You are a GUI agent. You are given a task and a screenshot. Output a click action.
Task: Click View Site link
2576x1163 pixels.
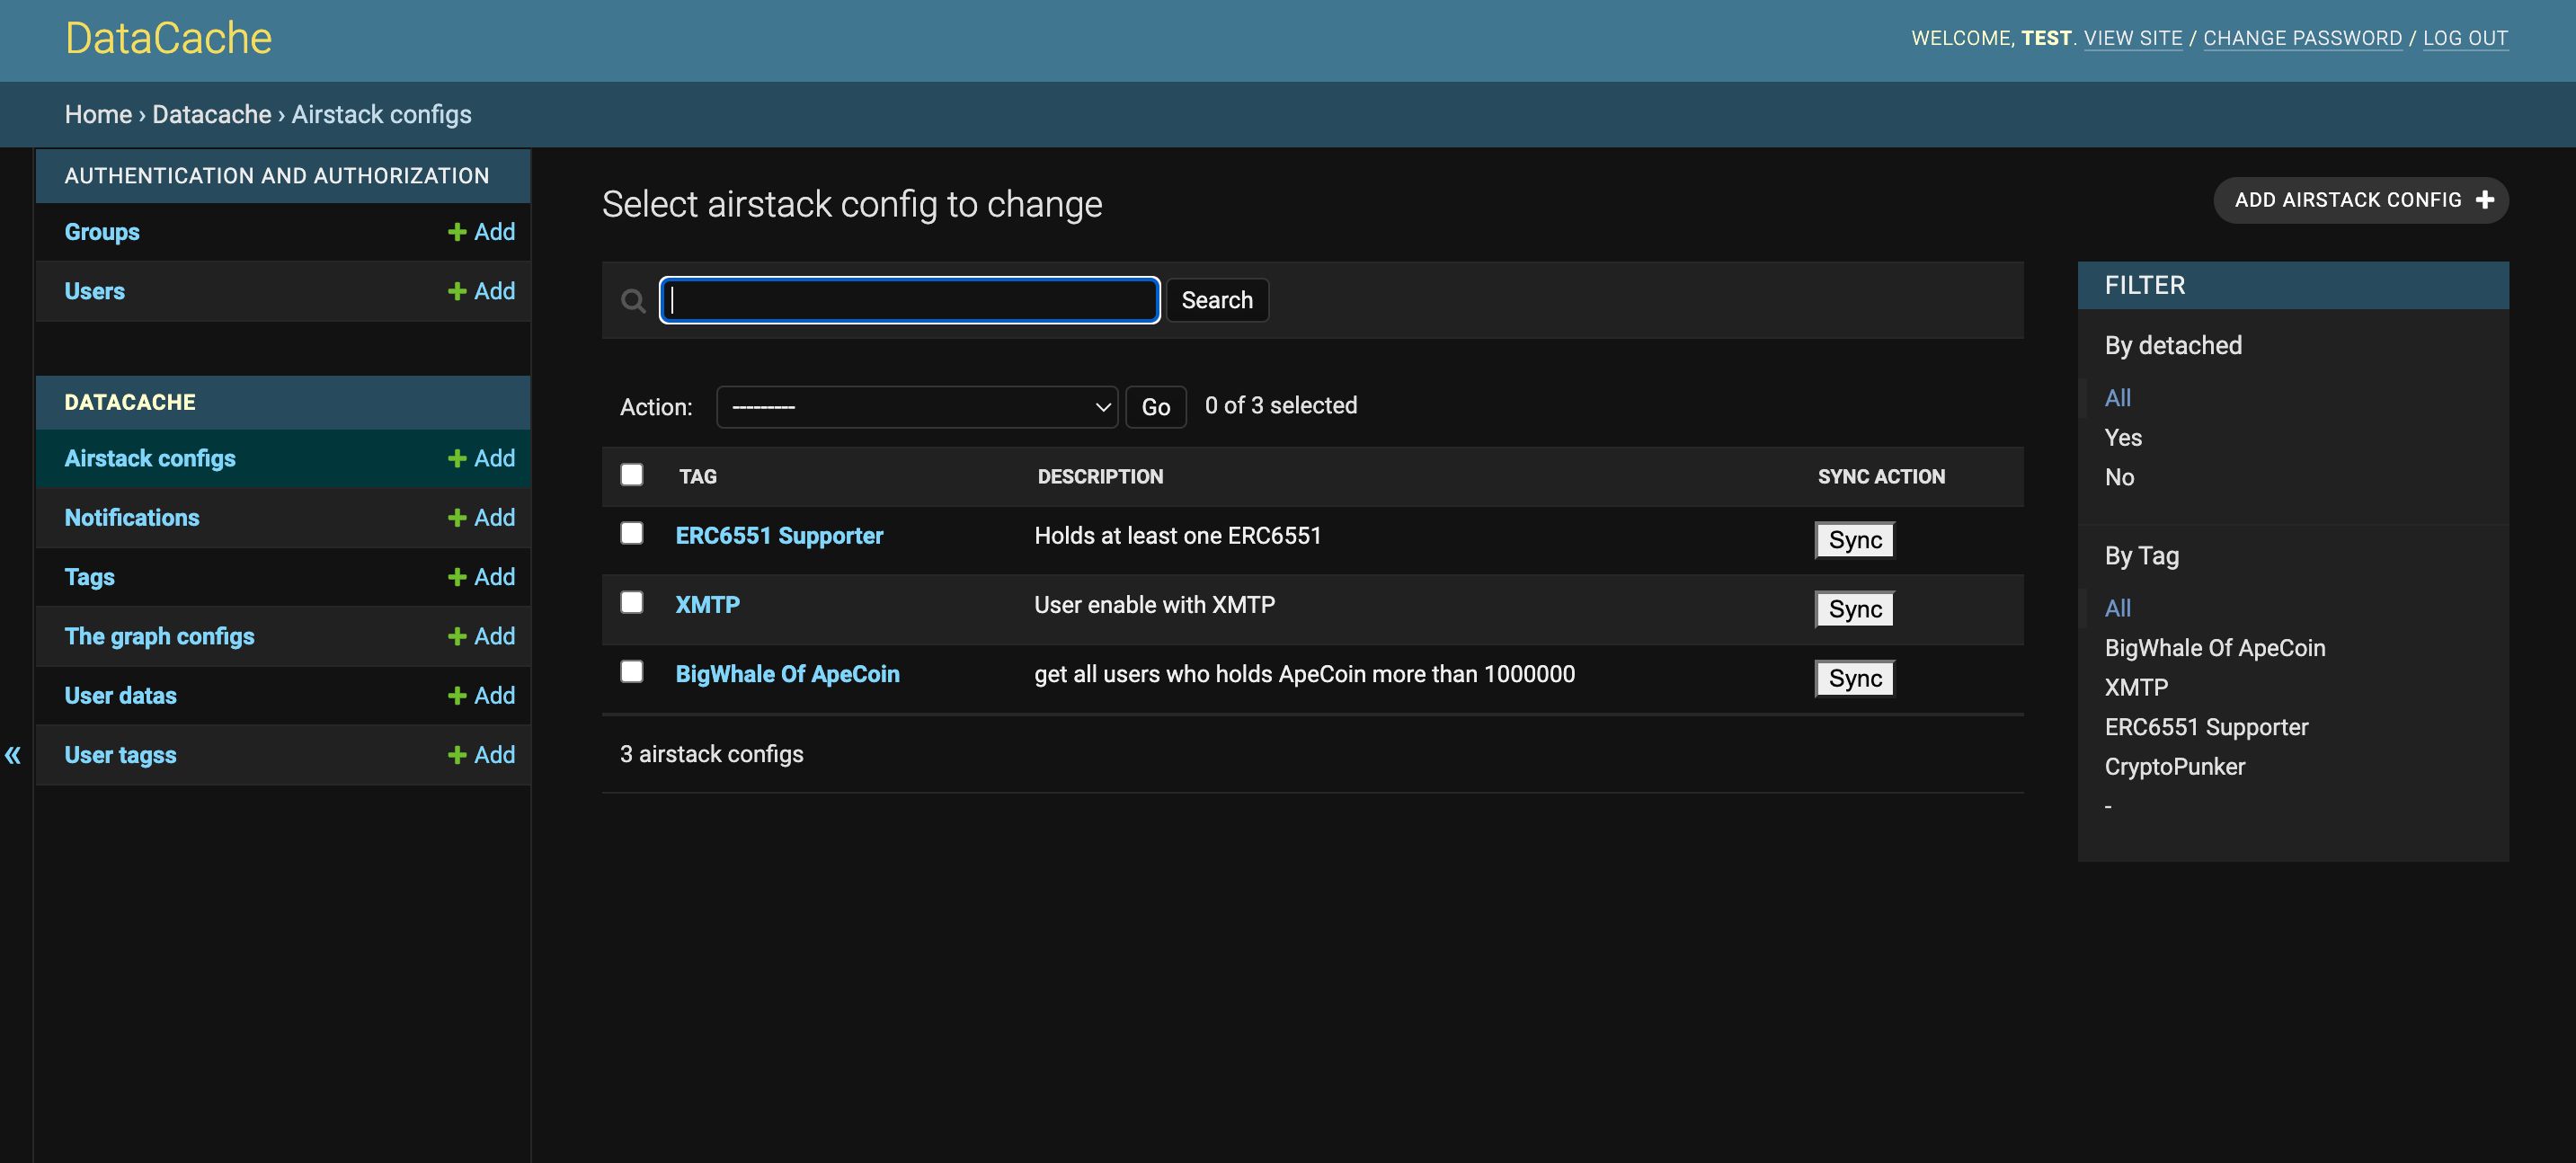click(x=2133, y=38)
